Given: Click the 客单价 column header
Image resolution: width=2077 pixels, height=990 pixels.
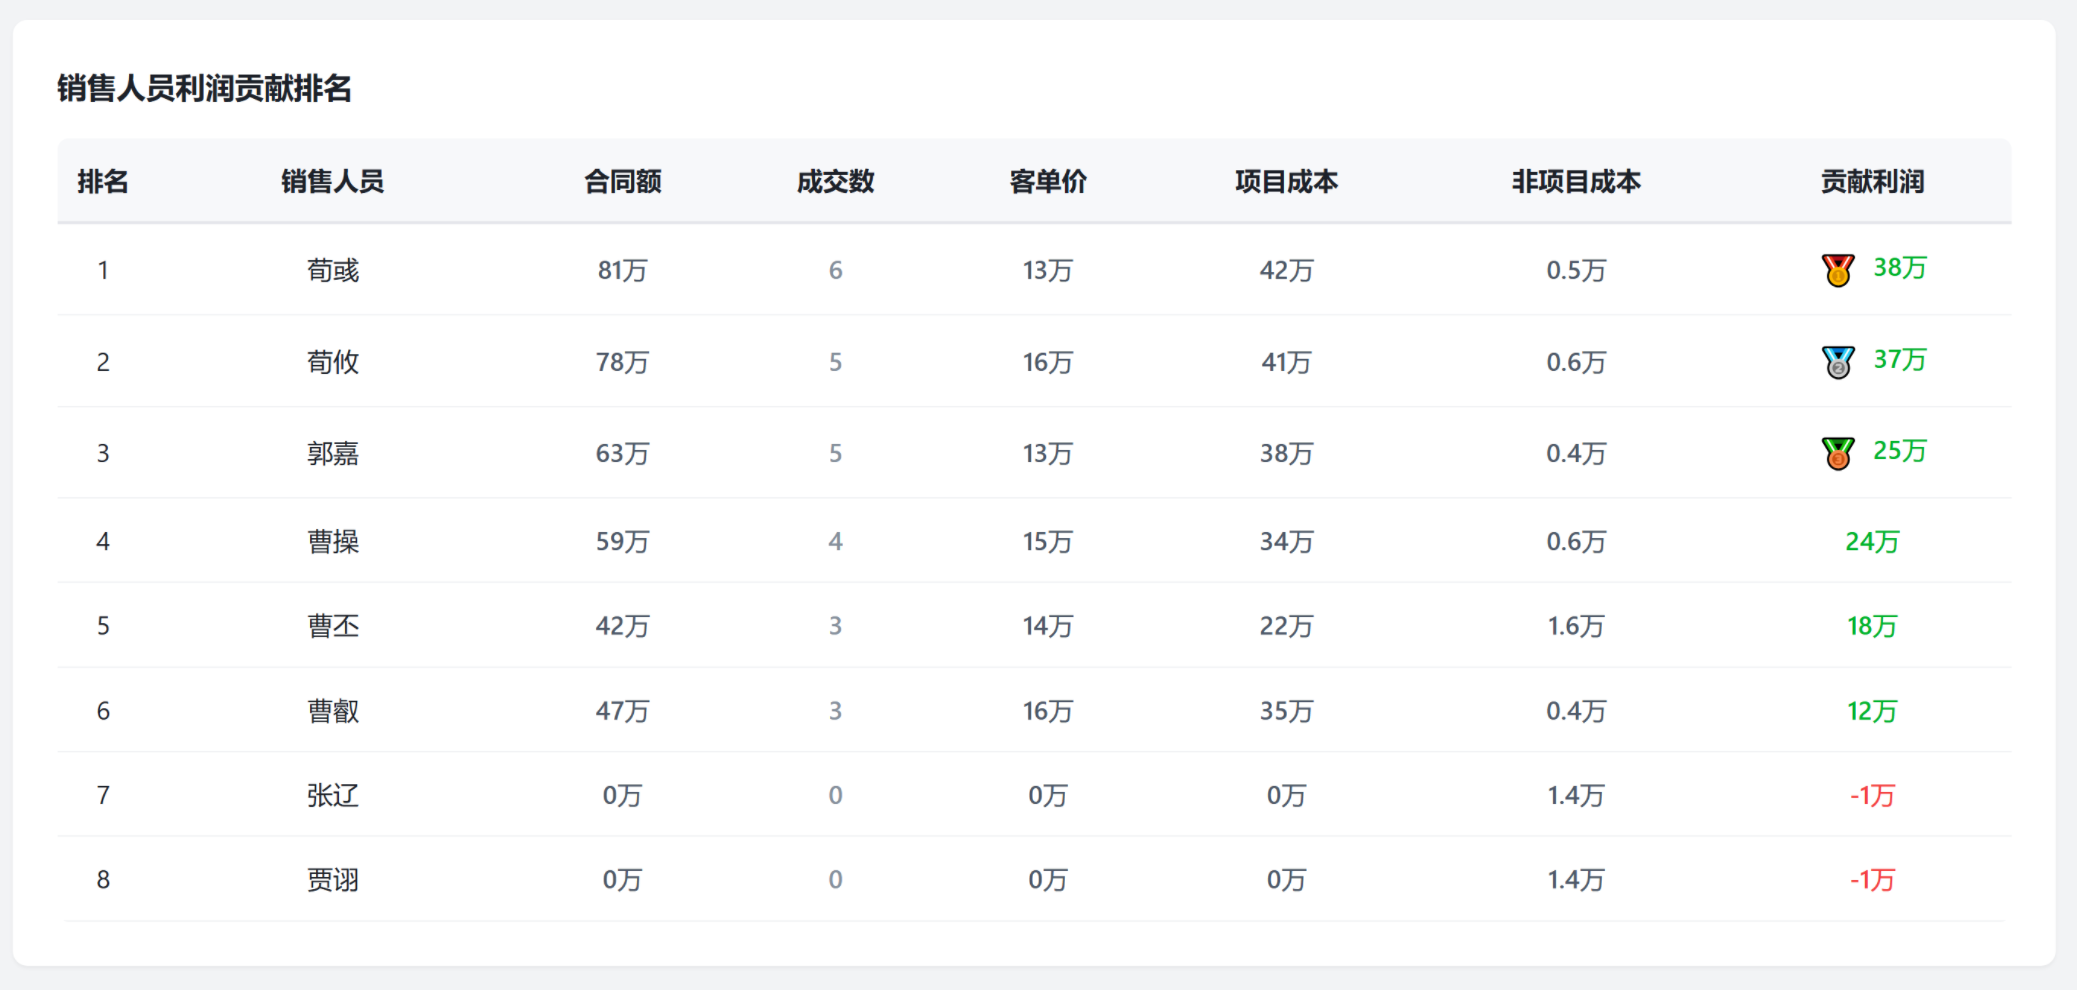Looking at the screenshot, I should click(x=1047, y=182).
